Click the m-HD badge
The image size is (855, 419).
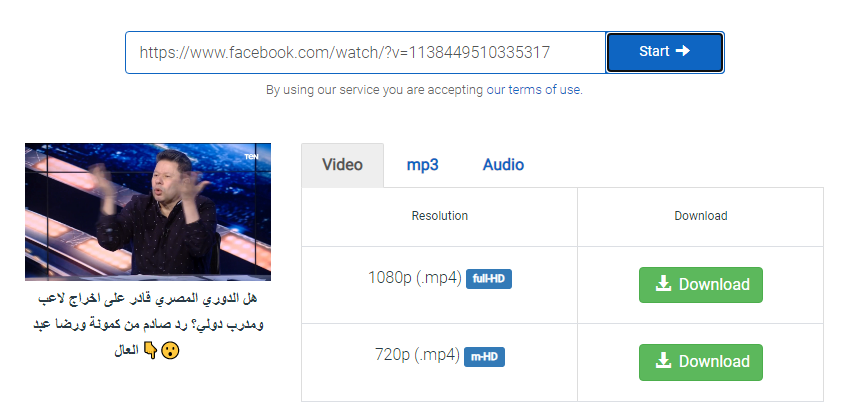pos(485,355)
